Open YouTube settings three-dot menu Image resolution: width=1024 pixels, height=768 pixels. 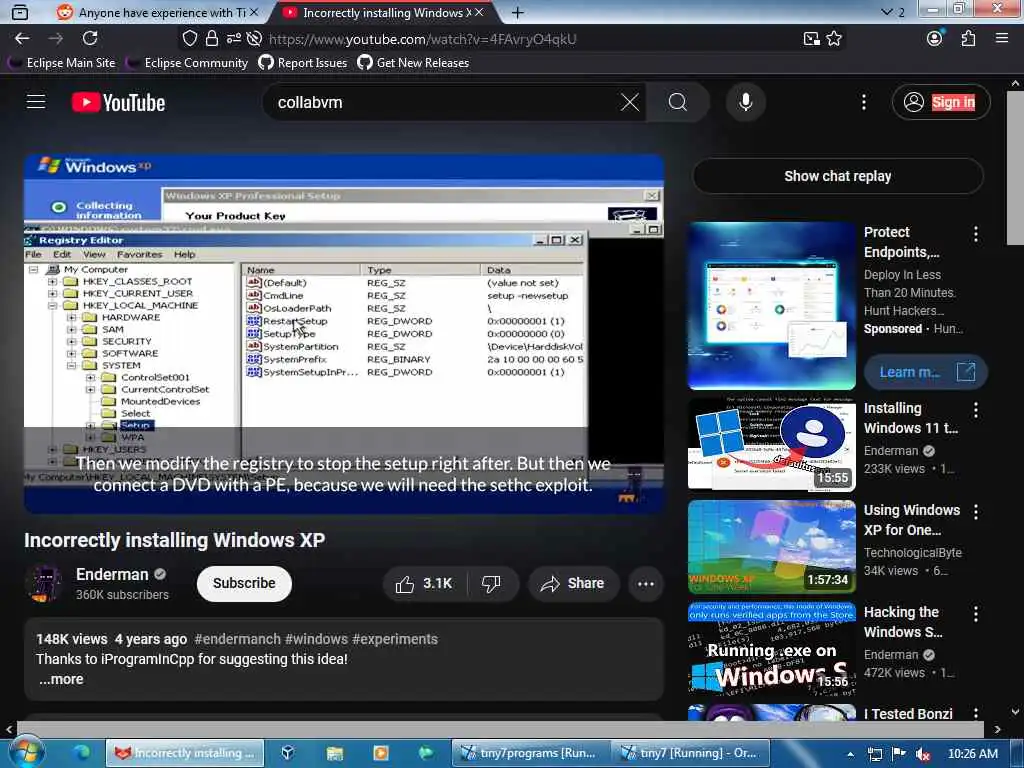863,102
